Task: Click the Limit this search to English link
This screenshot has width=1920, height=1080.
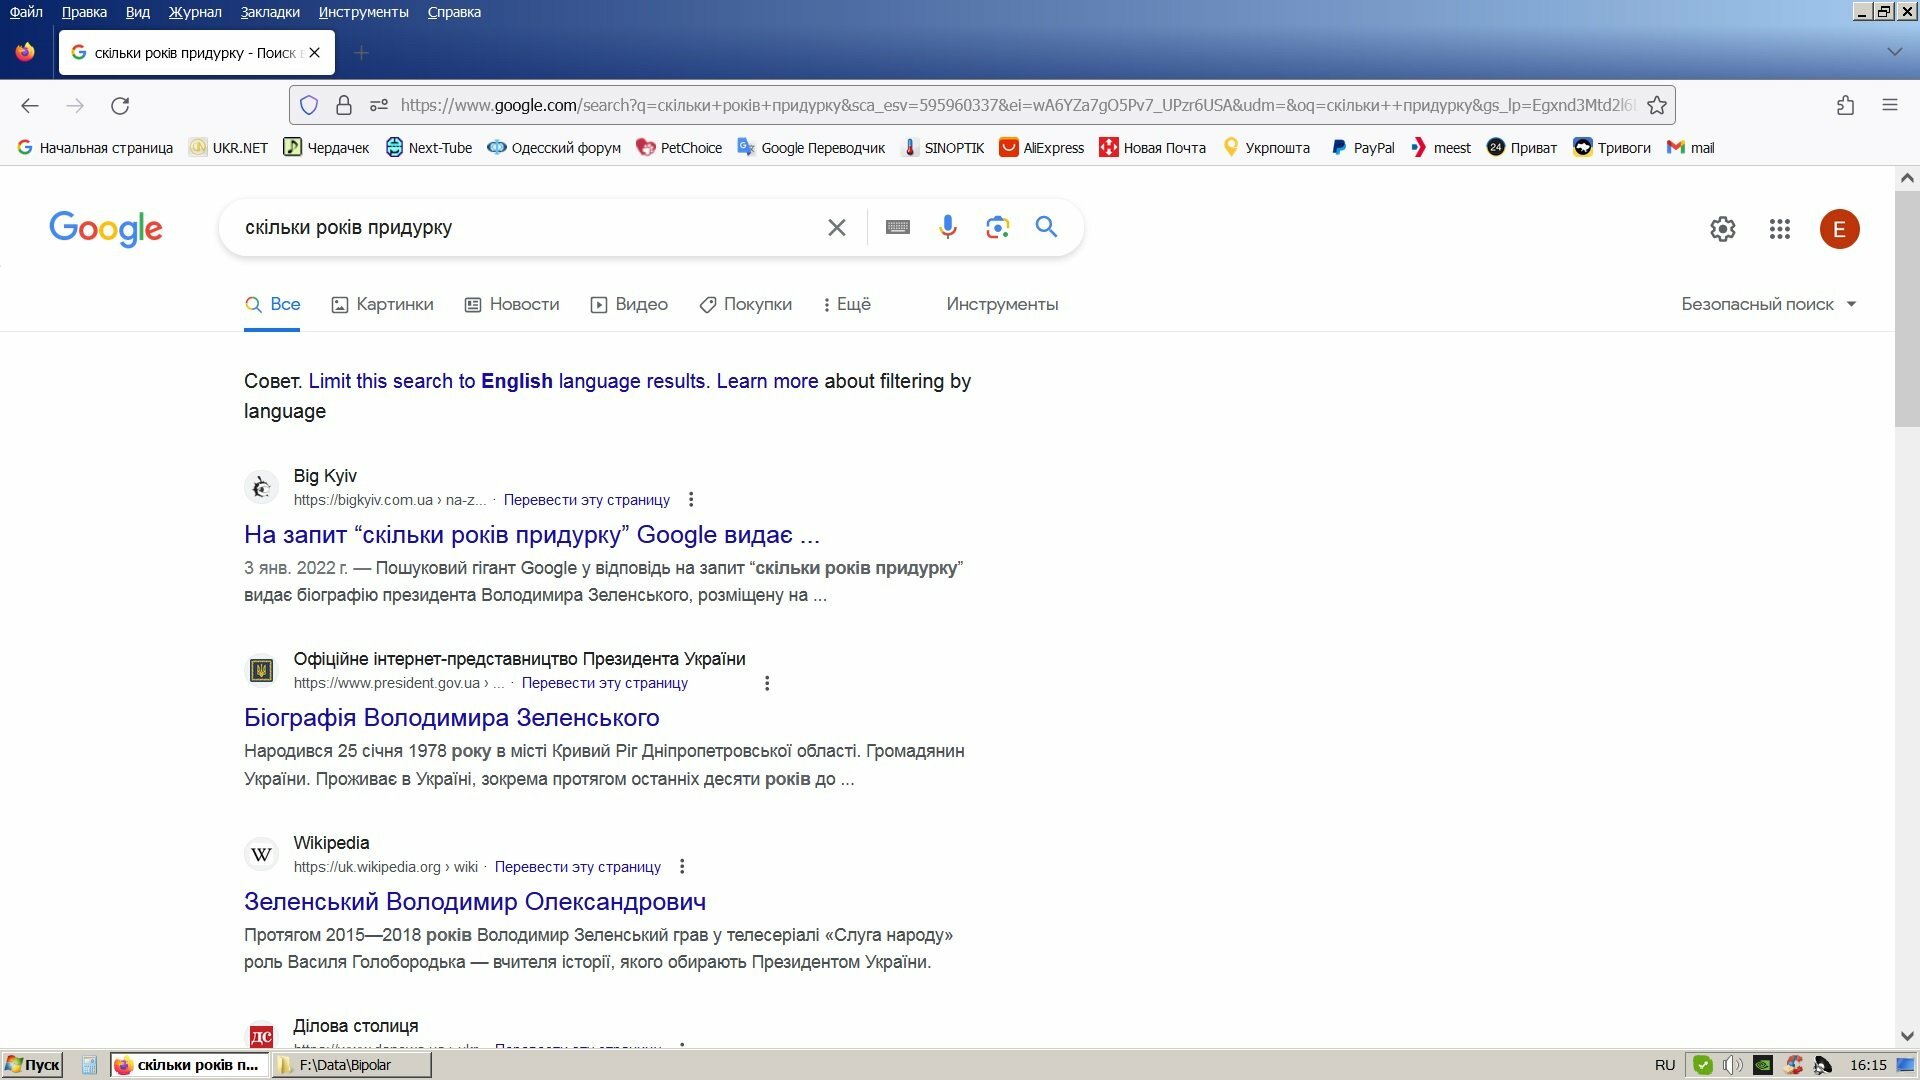Action: click(507, 381)
